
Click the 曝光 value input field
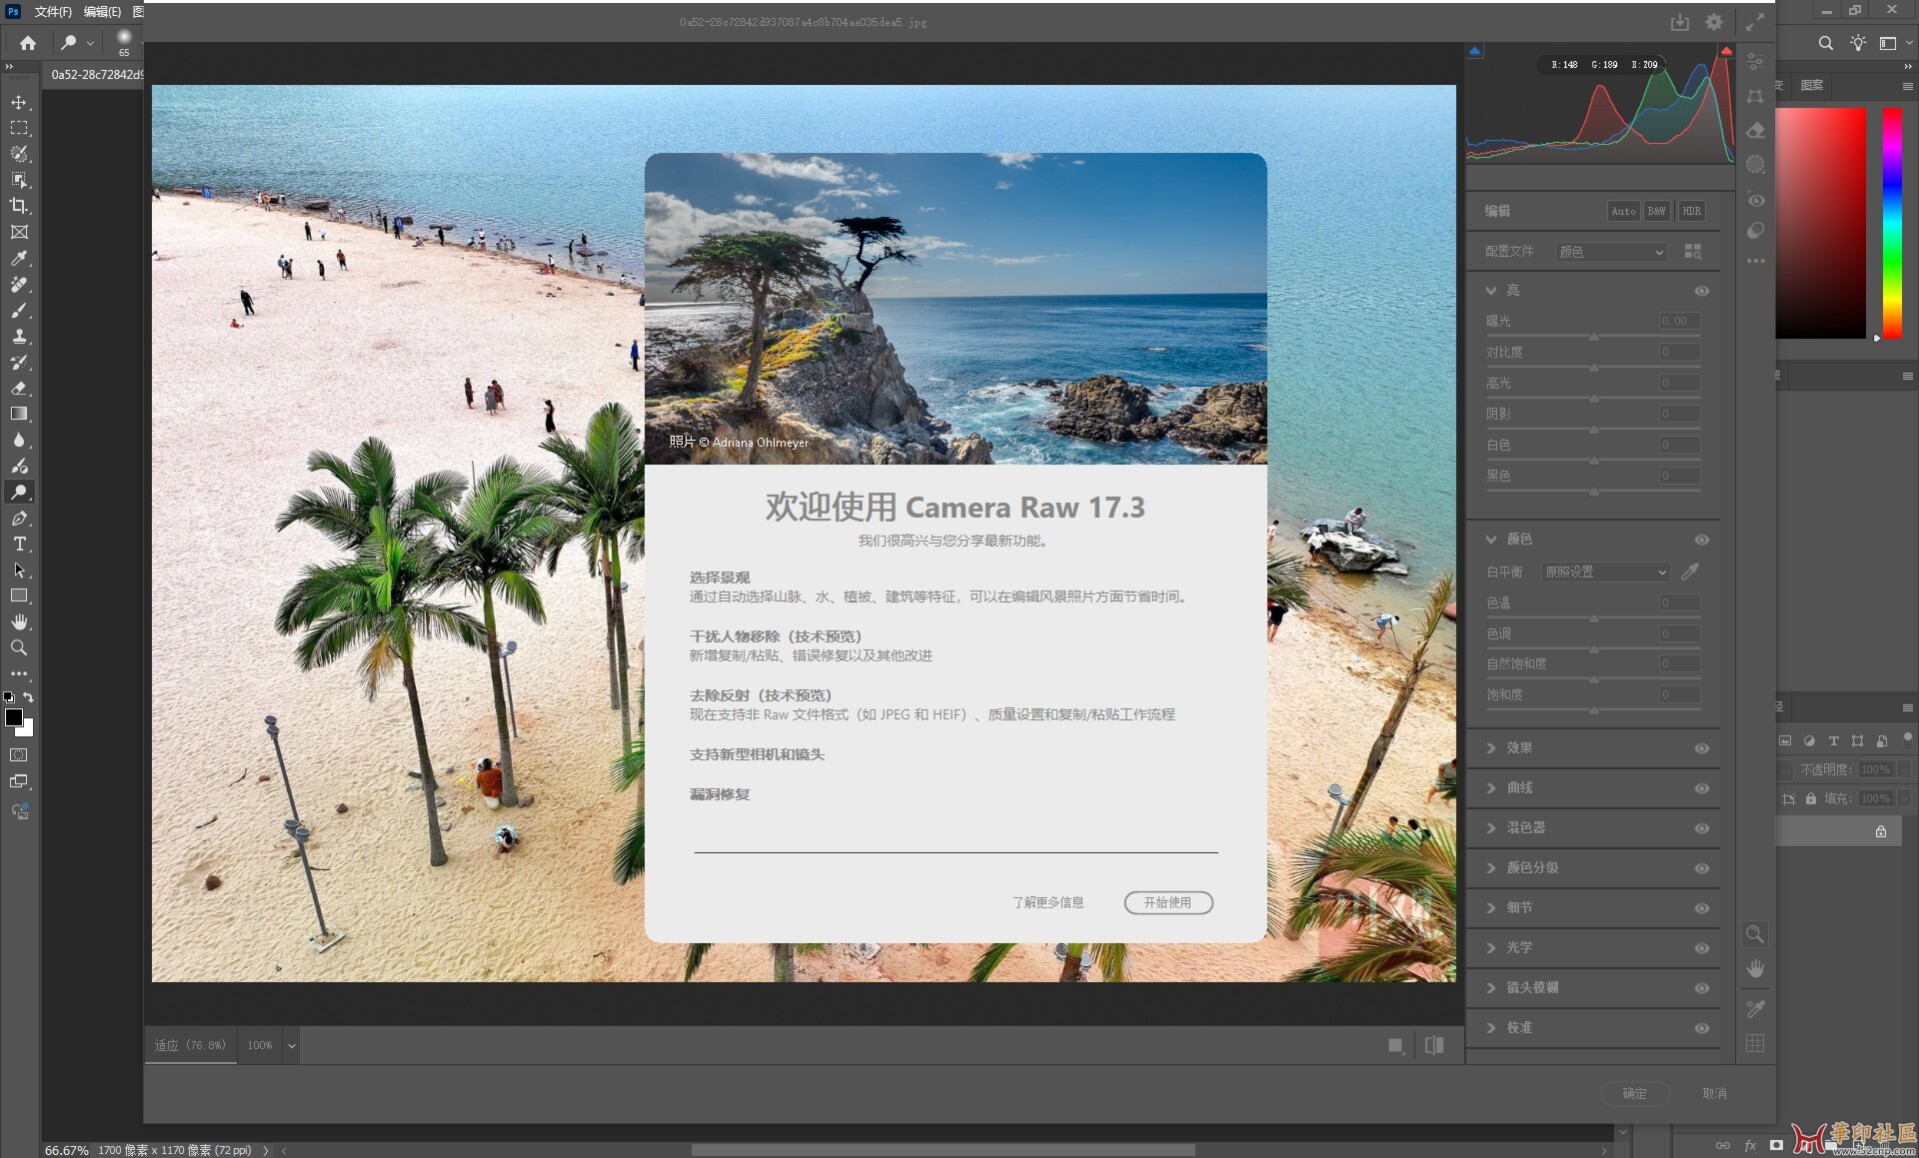pyautogui.click(x=1679, y=321)
